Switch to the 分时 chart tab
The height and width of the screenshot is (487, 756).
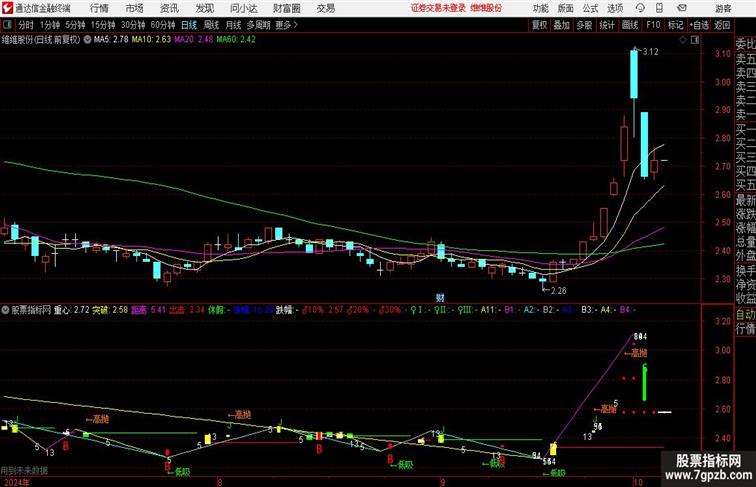pos(26,25)
